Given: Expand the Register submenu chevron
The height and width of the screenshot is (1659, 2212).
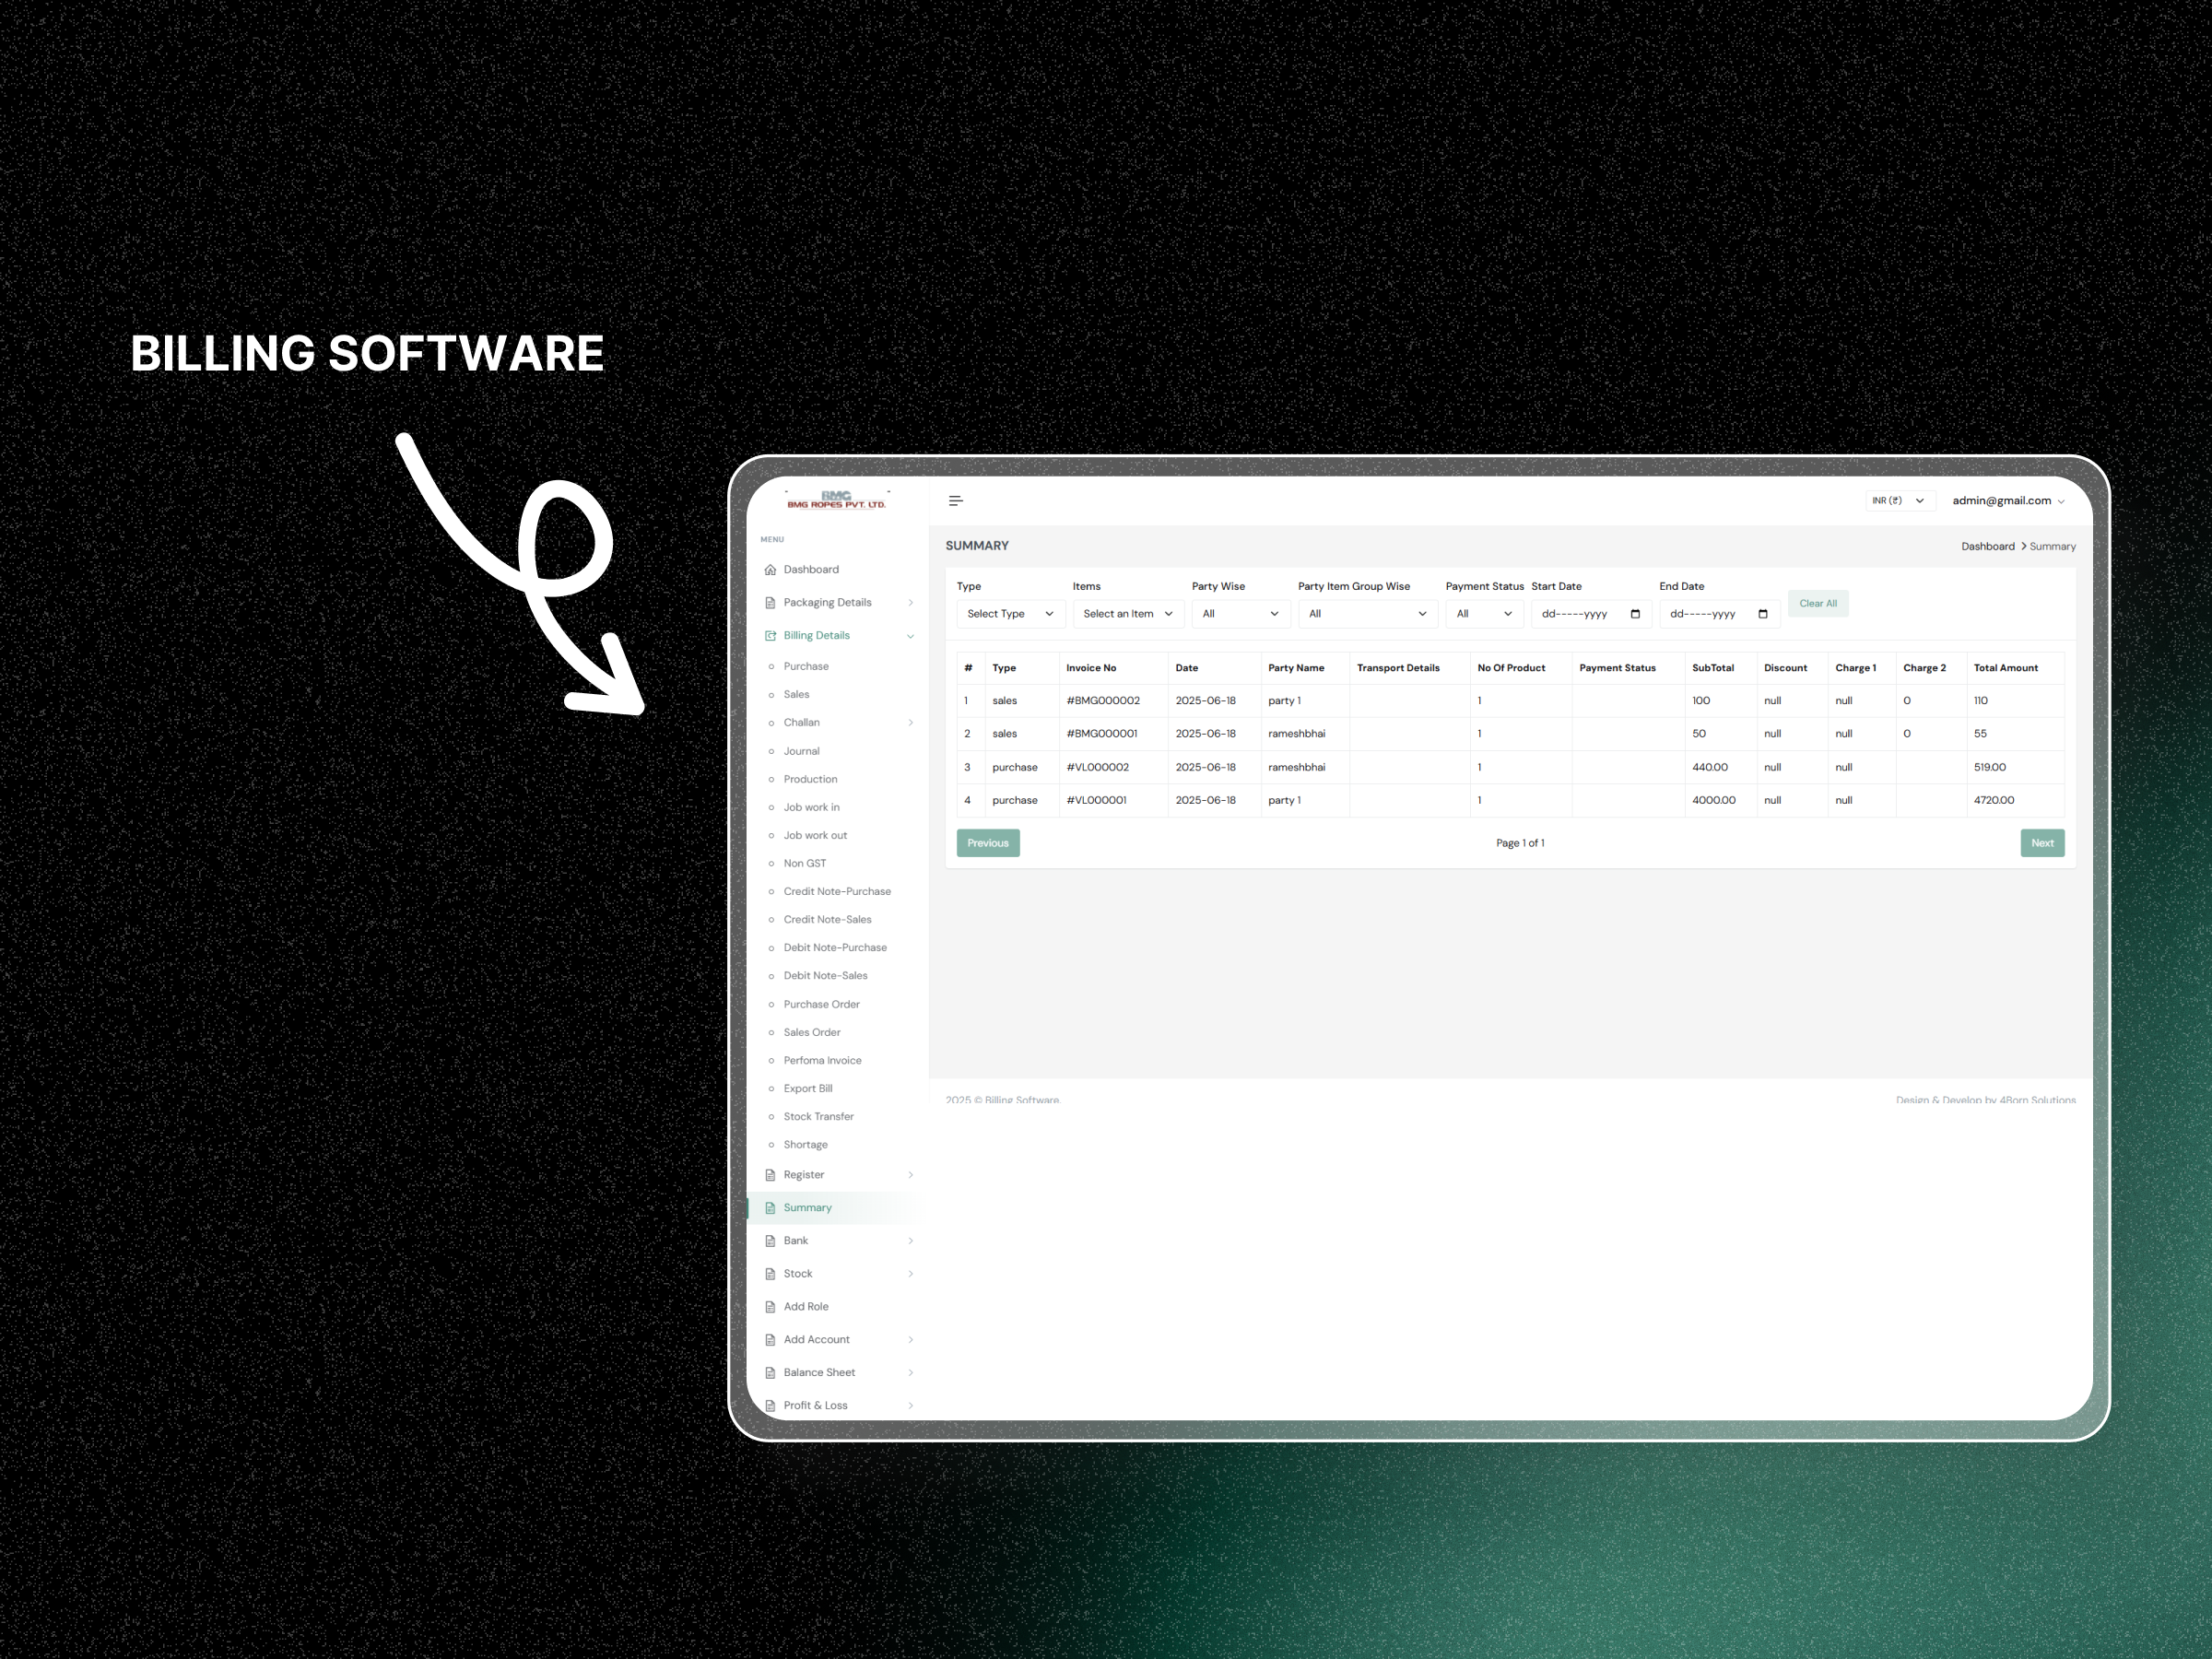Looking at the screenshot, I should pos(910,1175).
